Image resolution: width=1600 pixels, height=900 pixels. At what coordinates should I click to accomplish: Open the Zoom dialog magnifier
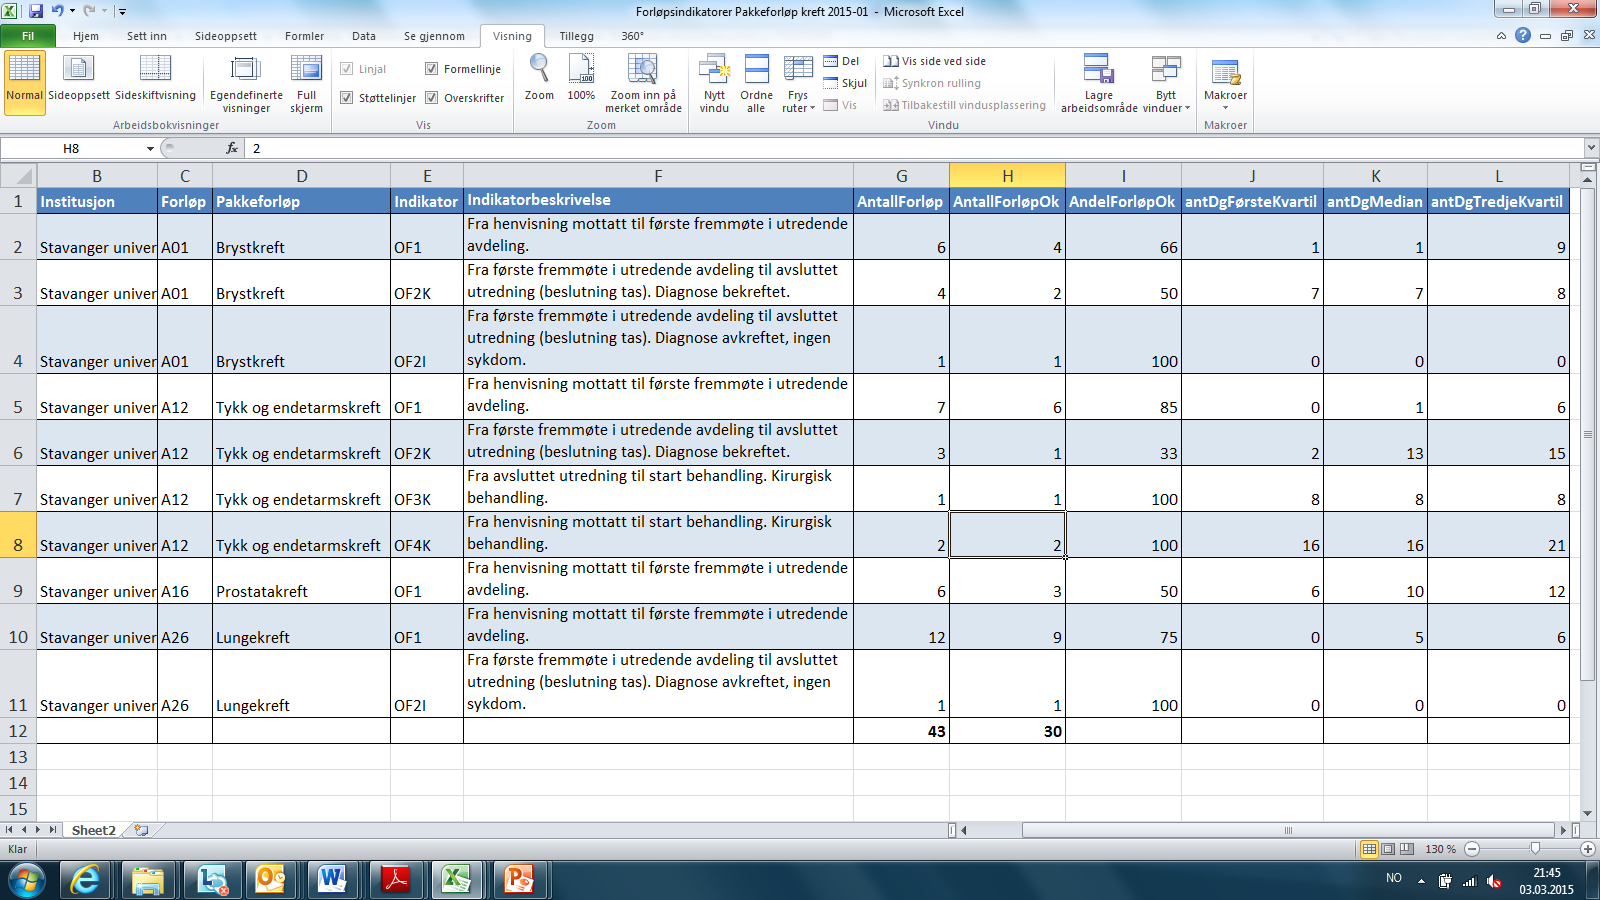click(x=539, y=78)
